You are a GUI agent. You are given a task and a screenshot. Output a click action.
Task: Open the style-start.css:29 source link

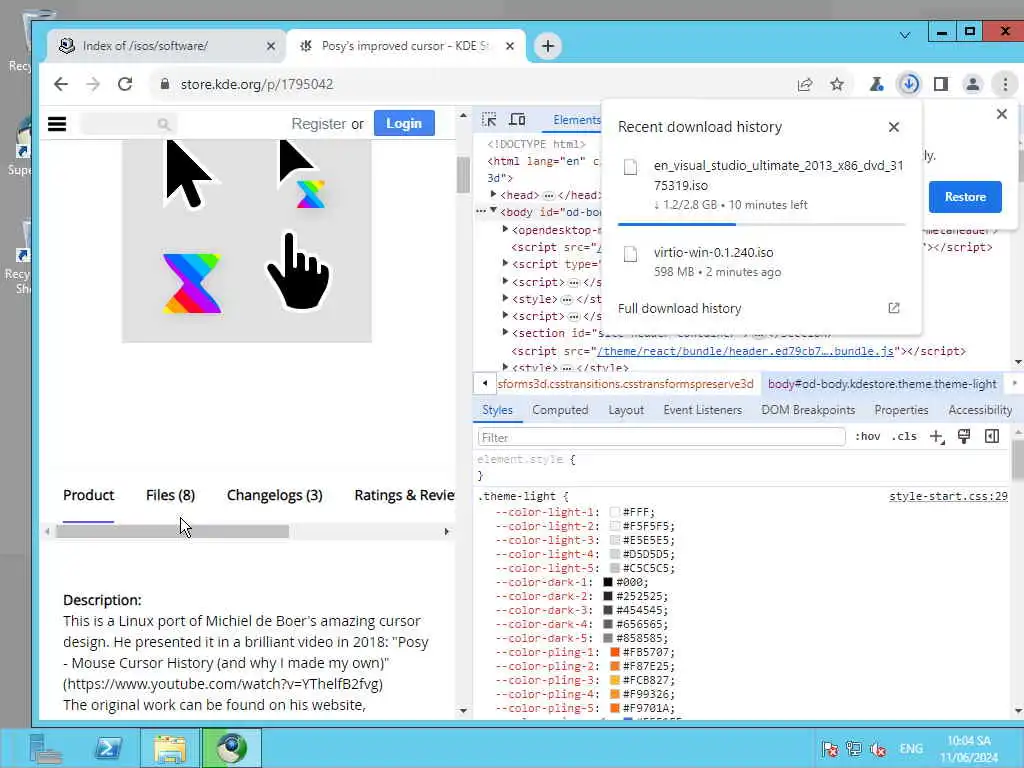point(948,496)
